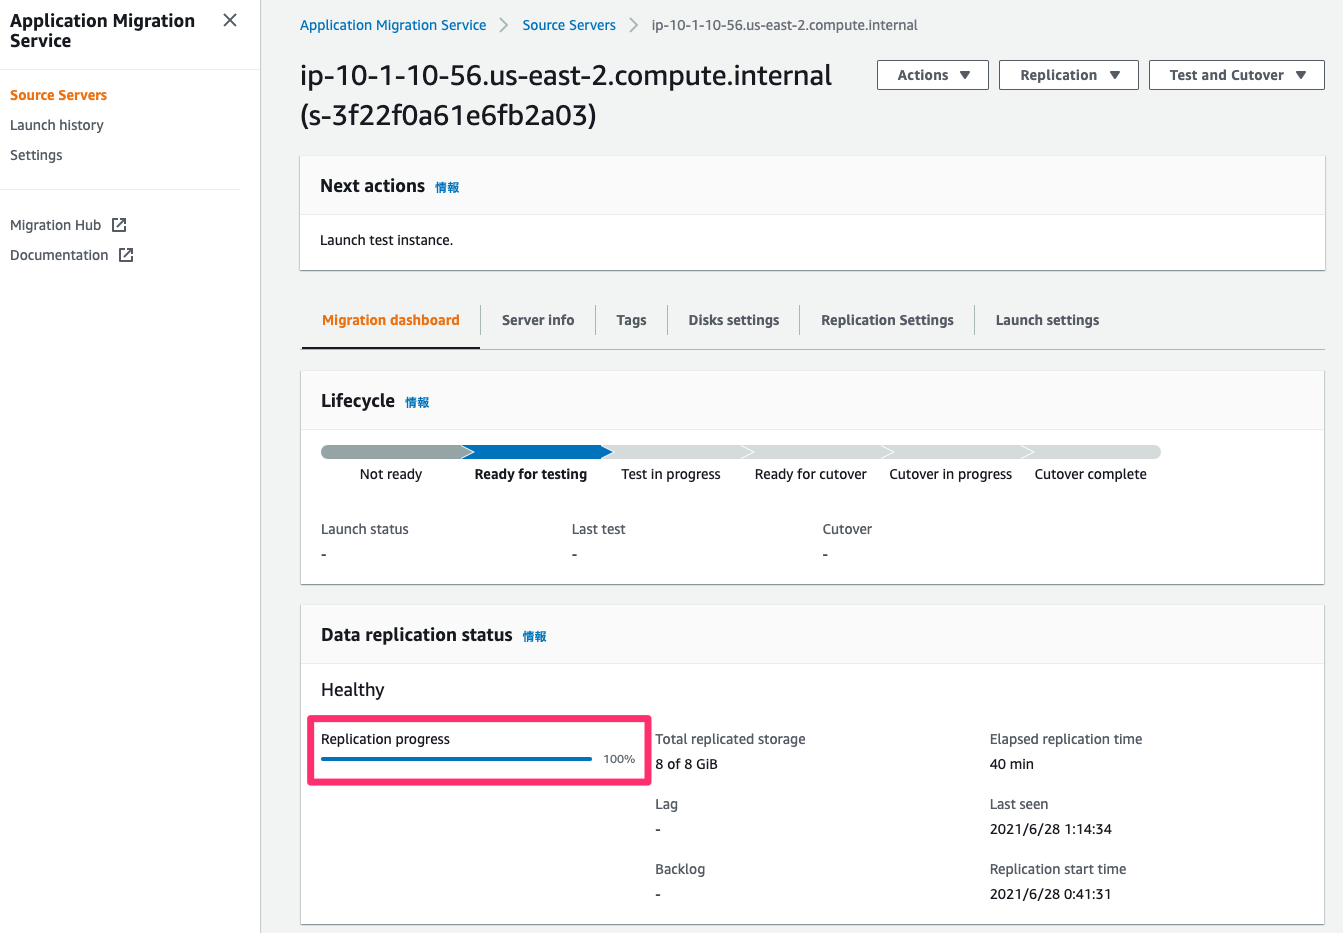This screenshot has width=1343, height=933.
Task: Open the Documentation link
Action: point(59,255)
